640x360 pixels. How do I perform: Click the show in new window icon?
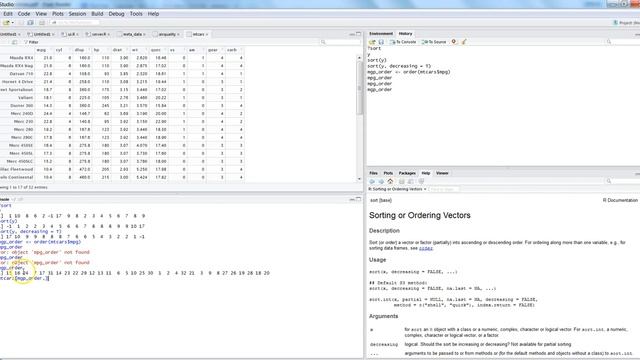coord(14,42)
